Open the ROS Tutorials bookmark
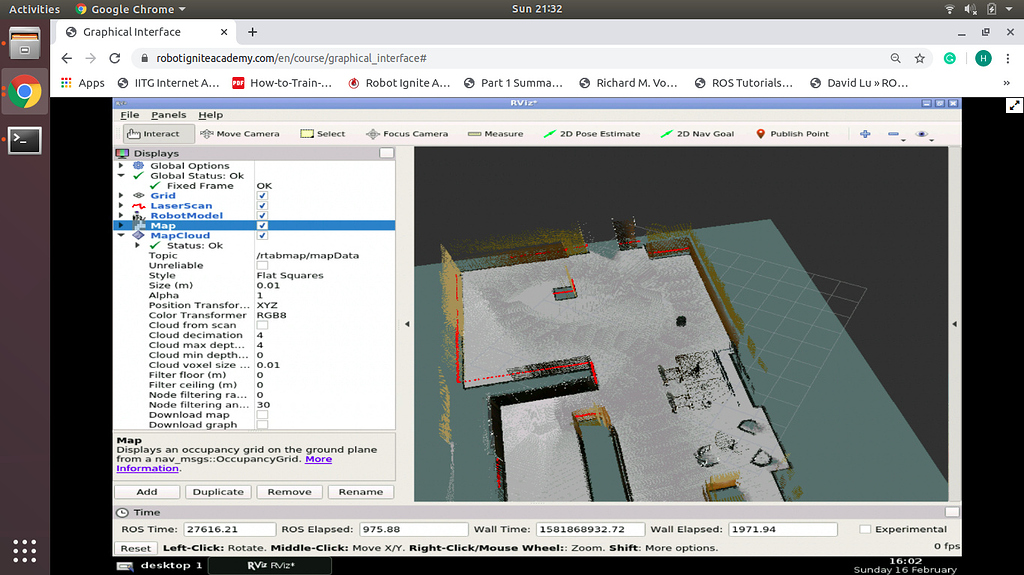The image size is (1024, 575). (744, 83)
